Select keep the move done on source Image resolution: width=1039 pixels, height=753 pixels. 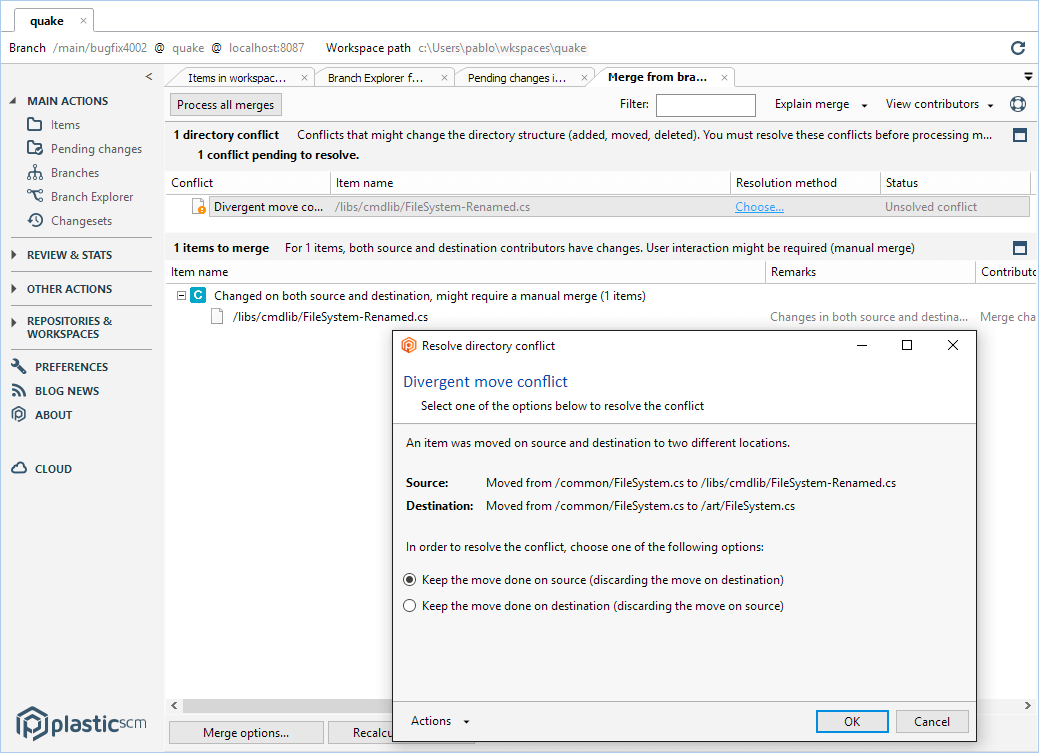(x=409, y=580)
